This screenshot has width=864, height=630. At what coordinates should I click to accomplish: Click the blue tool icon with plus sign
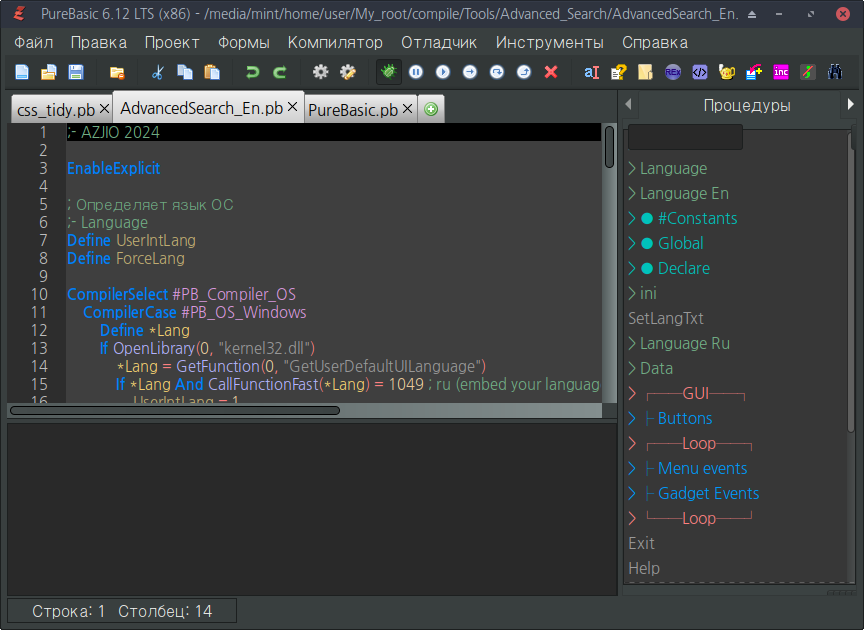click(754, 72)
